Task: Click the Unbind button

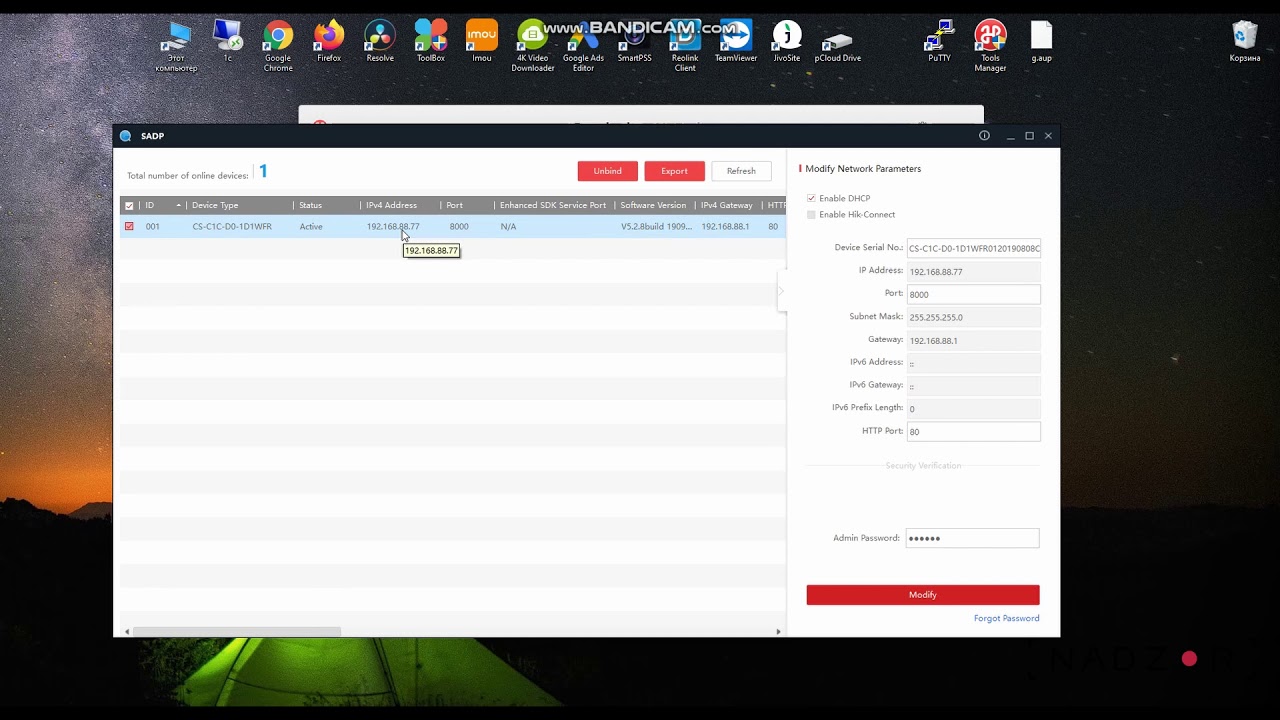Action: point(607,171)
